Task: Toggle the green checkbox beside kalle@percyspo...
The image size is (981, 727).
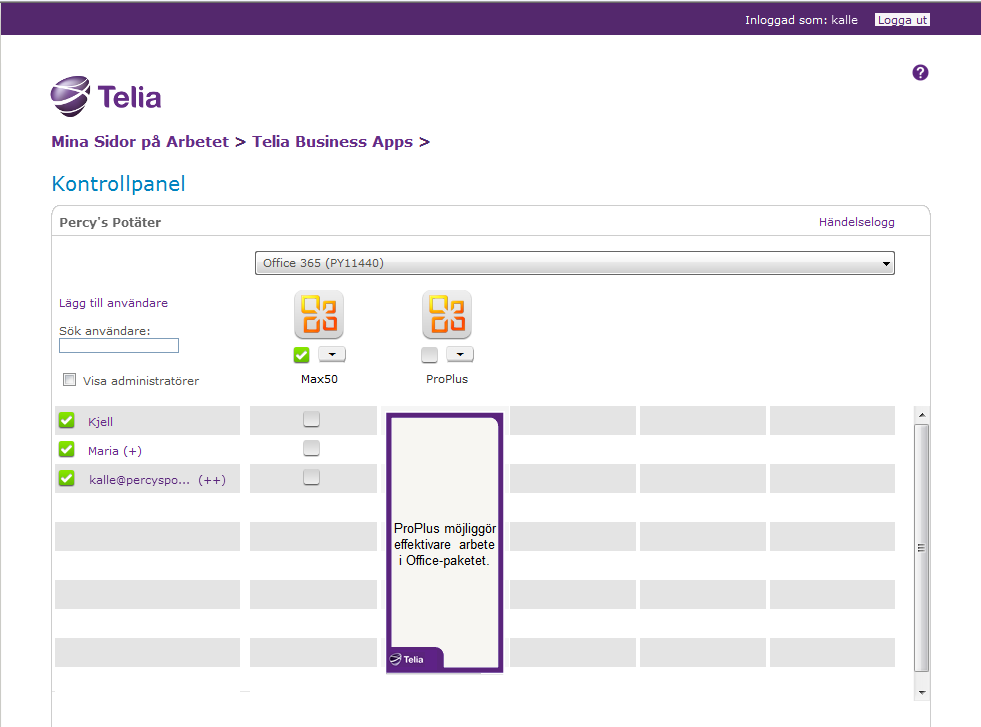Action: [66, 479]
